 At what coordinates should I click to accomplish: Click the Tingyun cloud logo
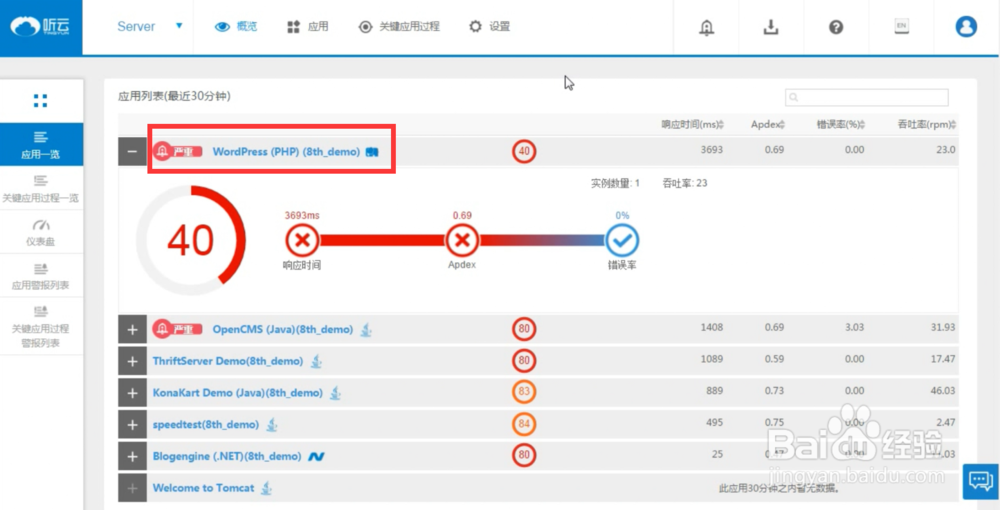(x=41, y=27)
